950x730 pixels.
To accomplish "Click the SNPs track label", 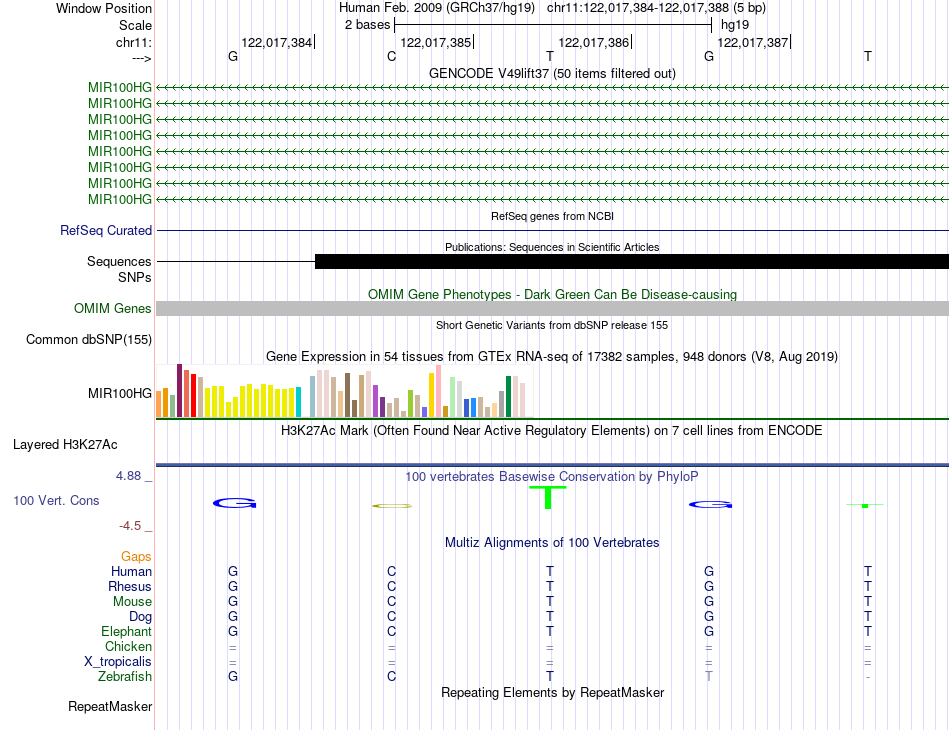I will click(x=135, y=277).
